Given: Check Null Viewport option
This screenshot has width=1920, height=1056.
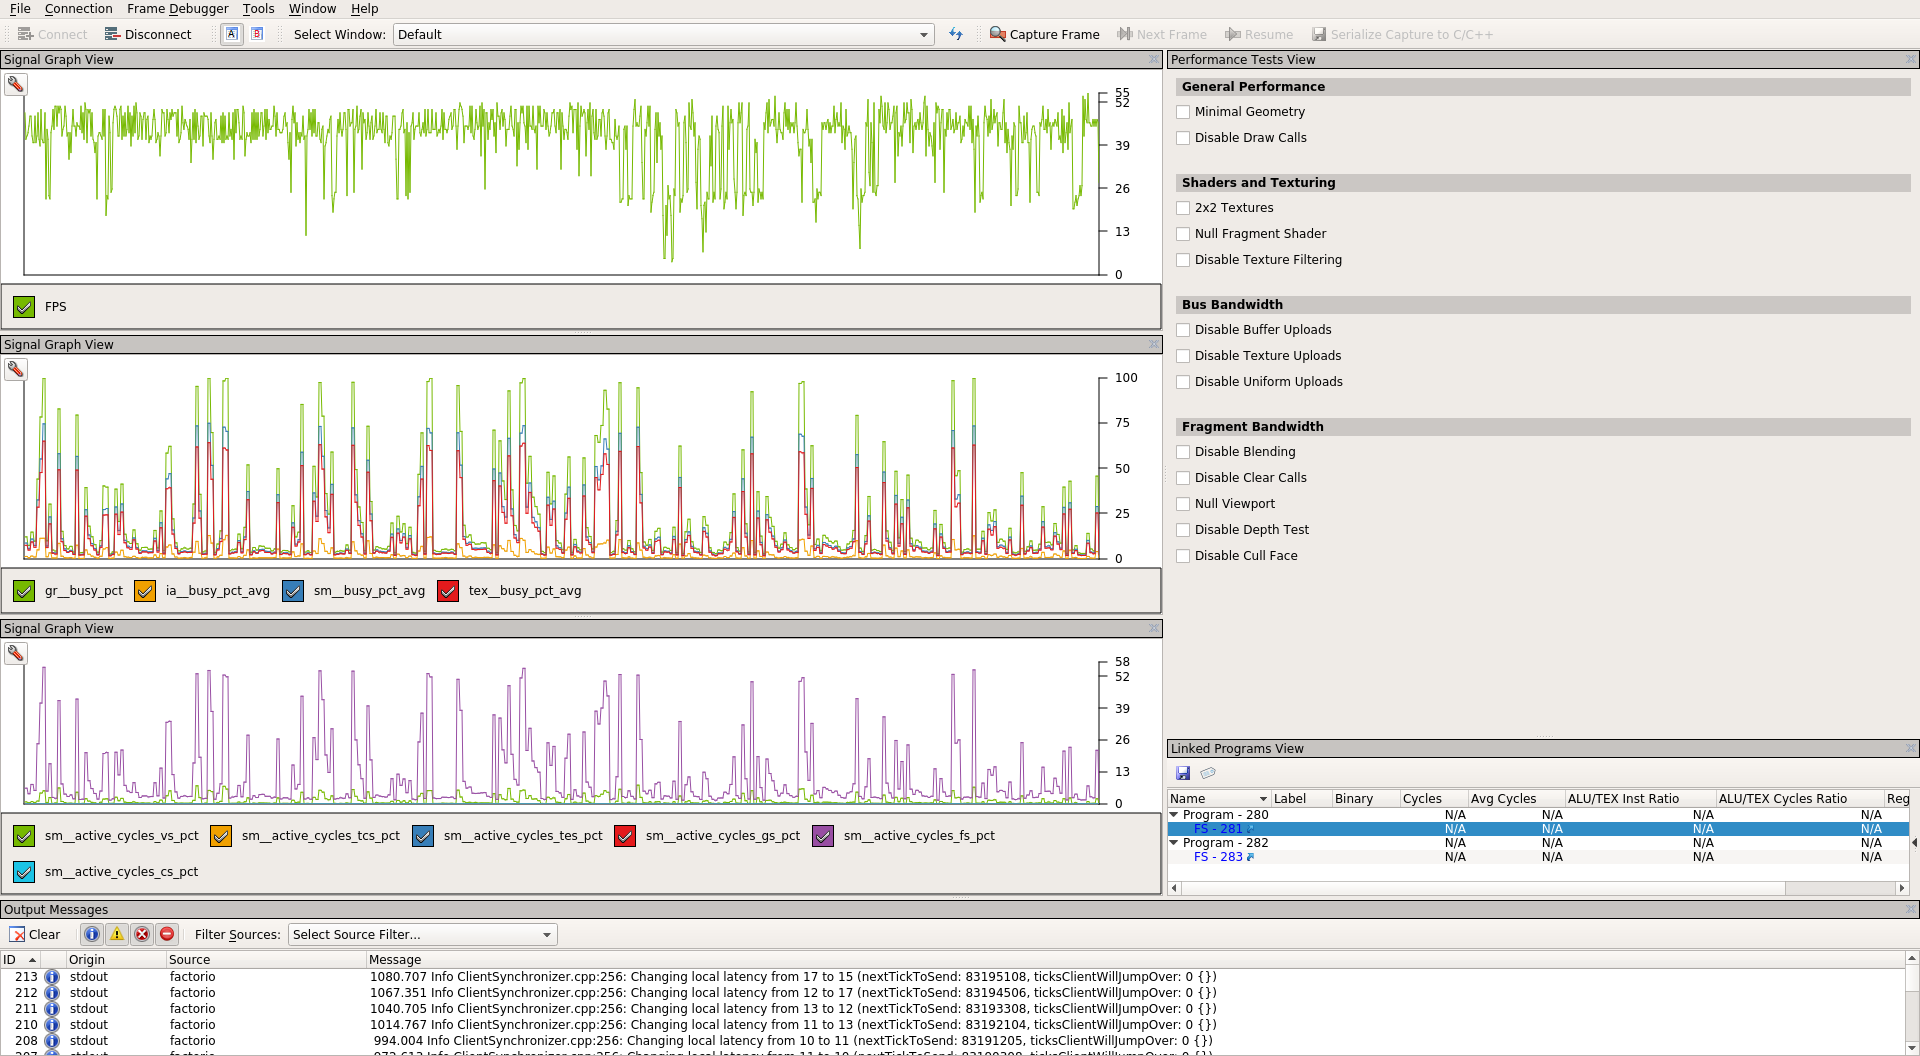Looking at the screenshot, I should 1183,504.
